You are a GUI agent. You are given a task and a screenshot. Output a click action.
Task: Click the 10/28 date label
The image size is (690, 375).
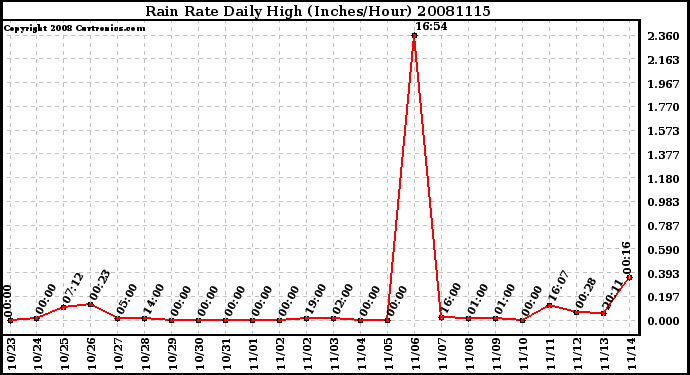(x=146, y=353)
